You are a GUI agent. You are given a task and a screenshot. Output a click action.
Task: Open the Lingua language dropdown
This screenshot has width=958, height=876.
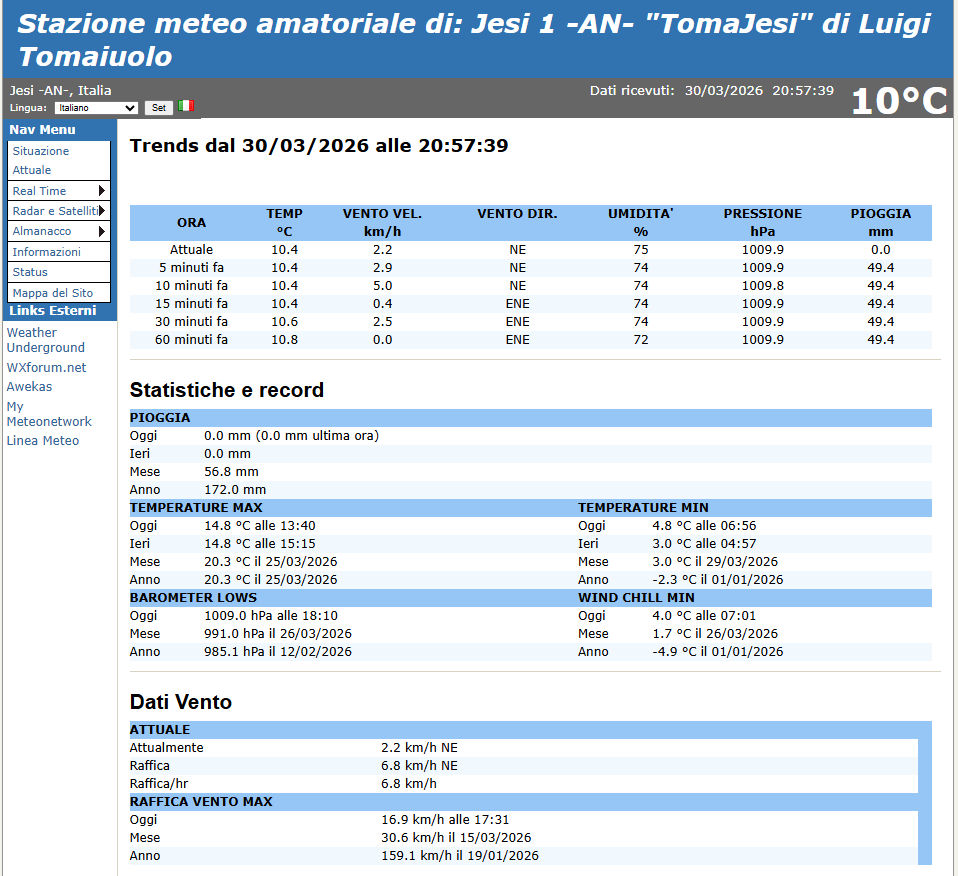coord(96,107)
